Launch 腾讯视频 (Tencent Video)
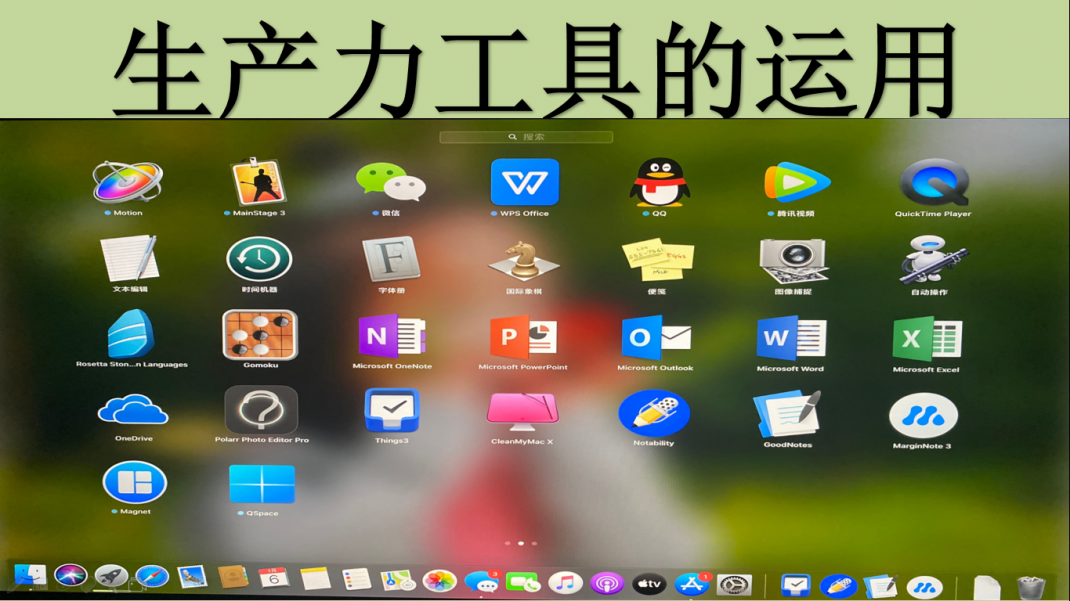The height and width of the screenshot is (601, 1070). pyautogui.click(x=796, y=182)
